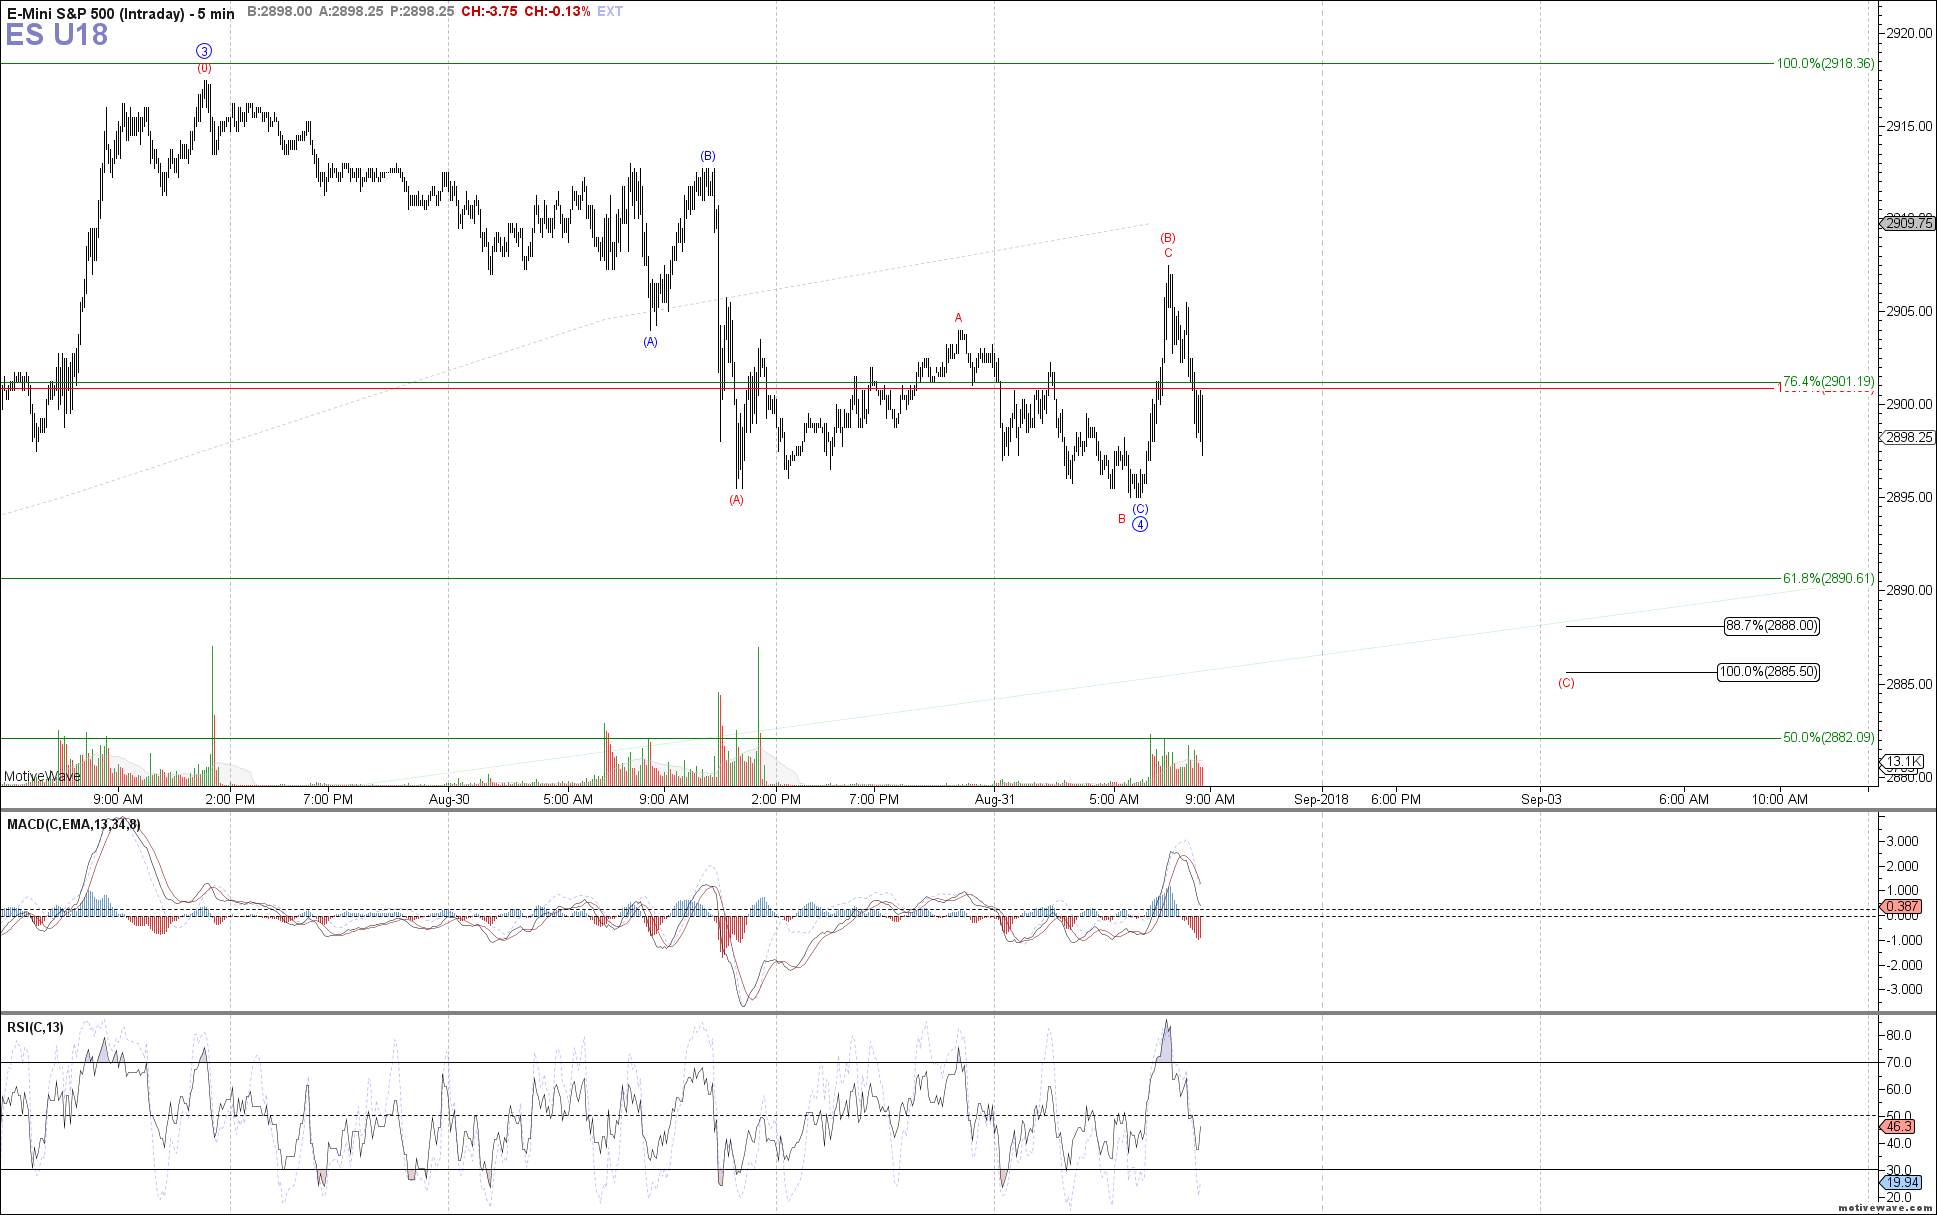
Task: Click the red 46.3 RSI value tag
Action: (1899, 1127)
